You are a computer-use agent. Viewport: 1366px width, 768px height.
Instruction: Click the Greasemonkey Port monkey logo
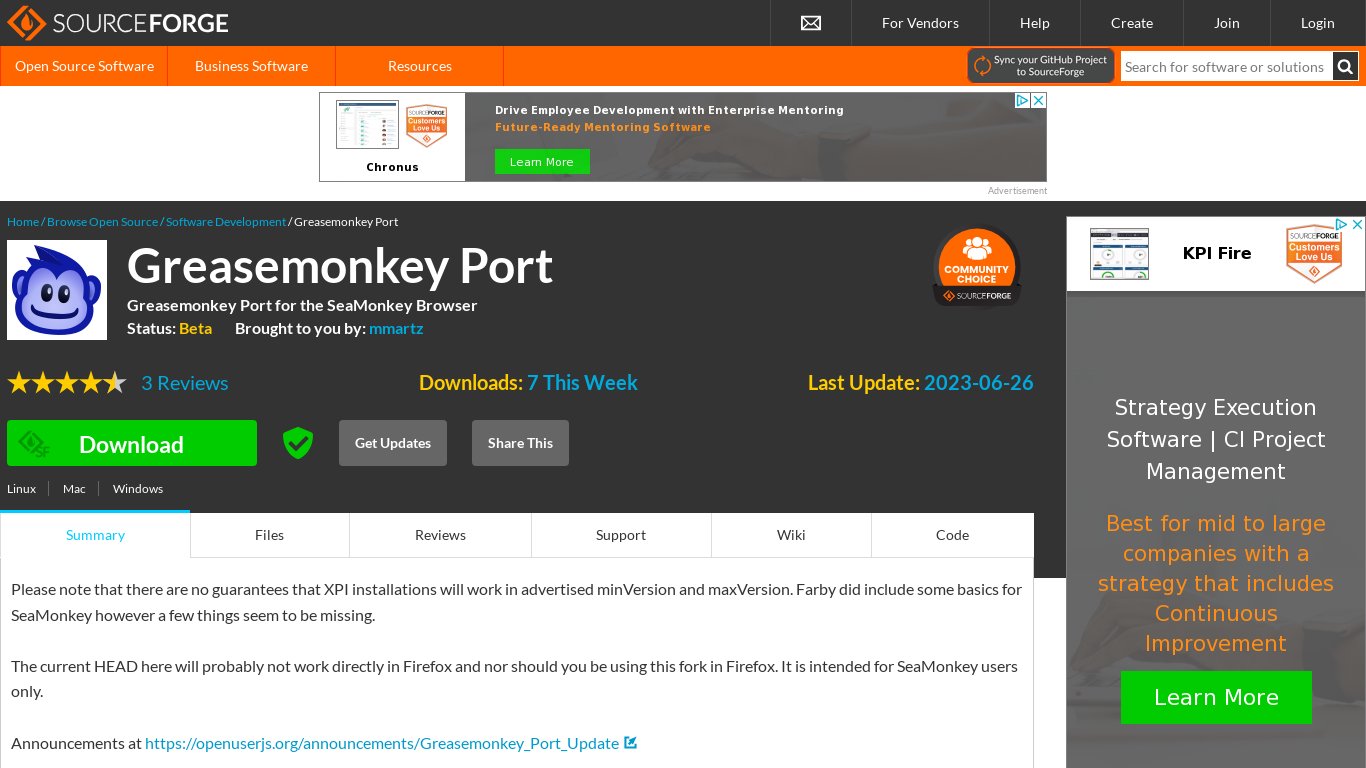click(x=57, y=290)
